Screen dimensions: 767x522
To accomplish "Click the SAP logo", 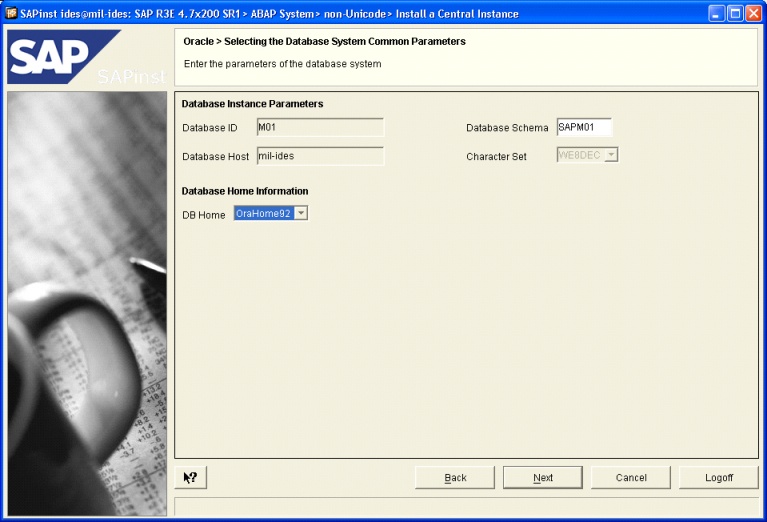I will (x=64, y=57).
